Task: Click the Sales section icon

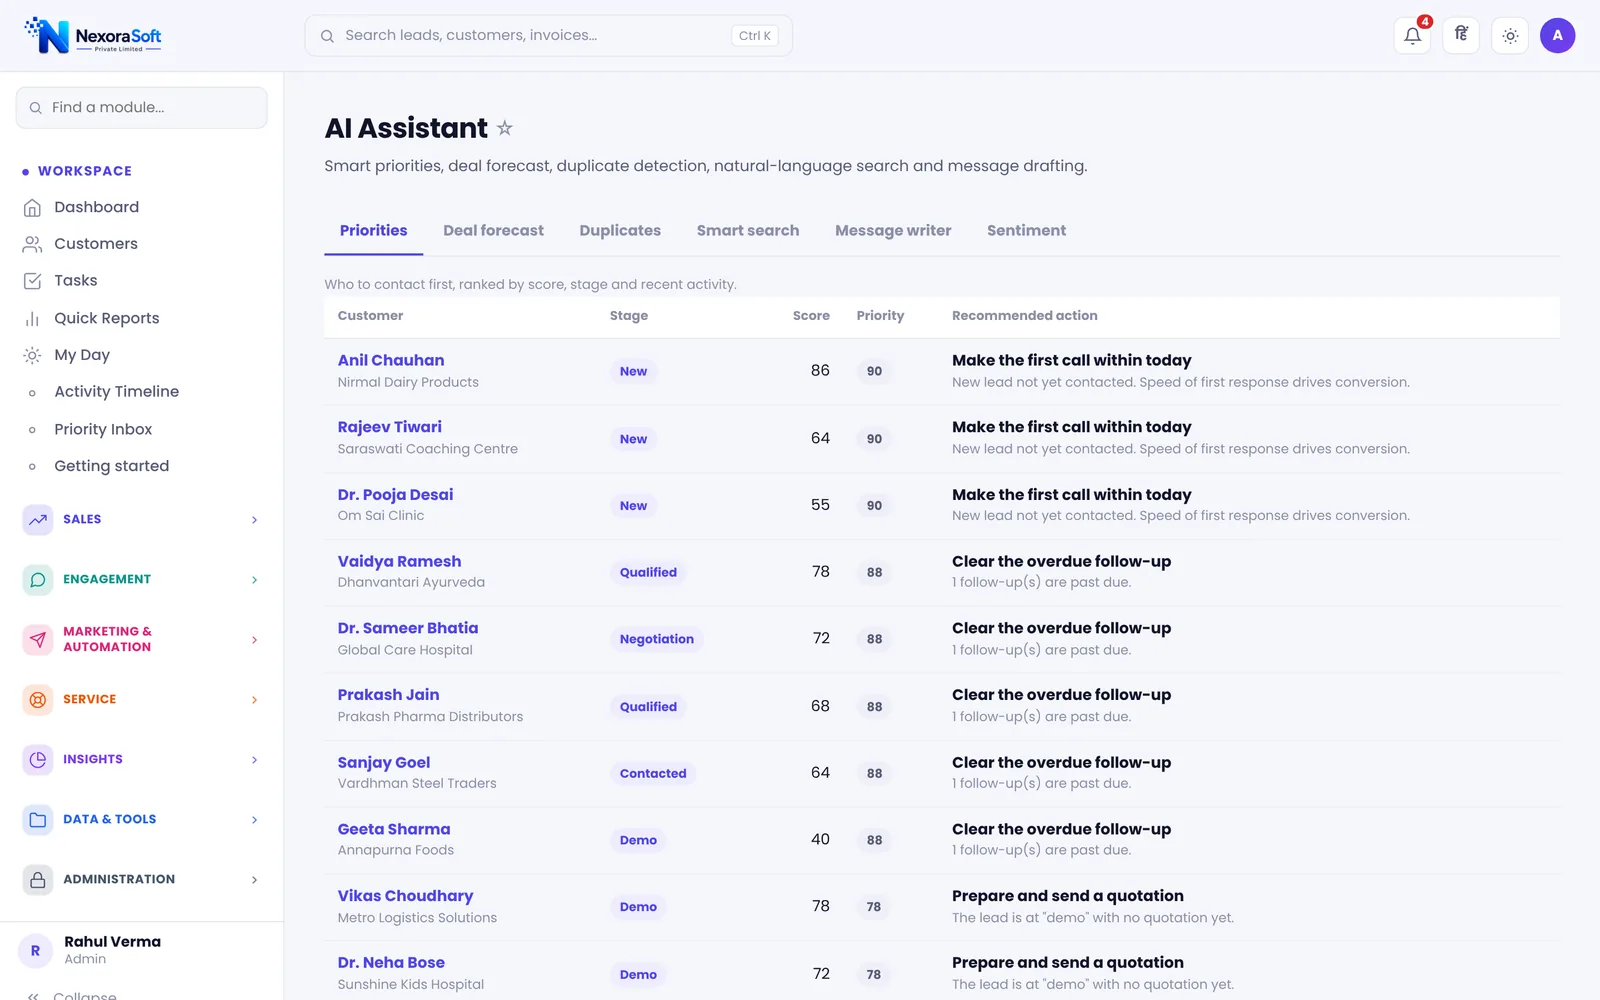Action: coord(38,519)
